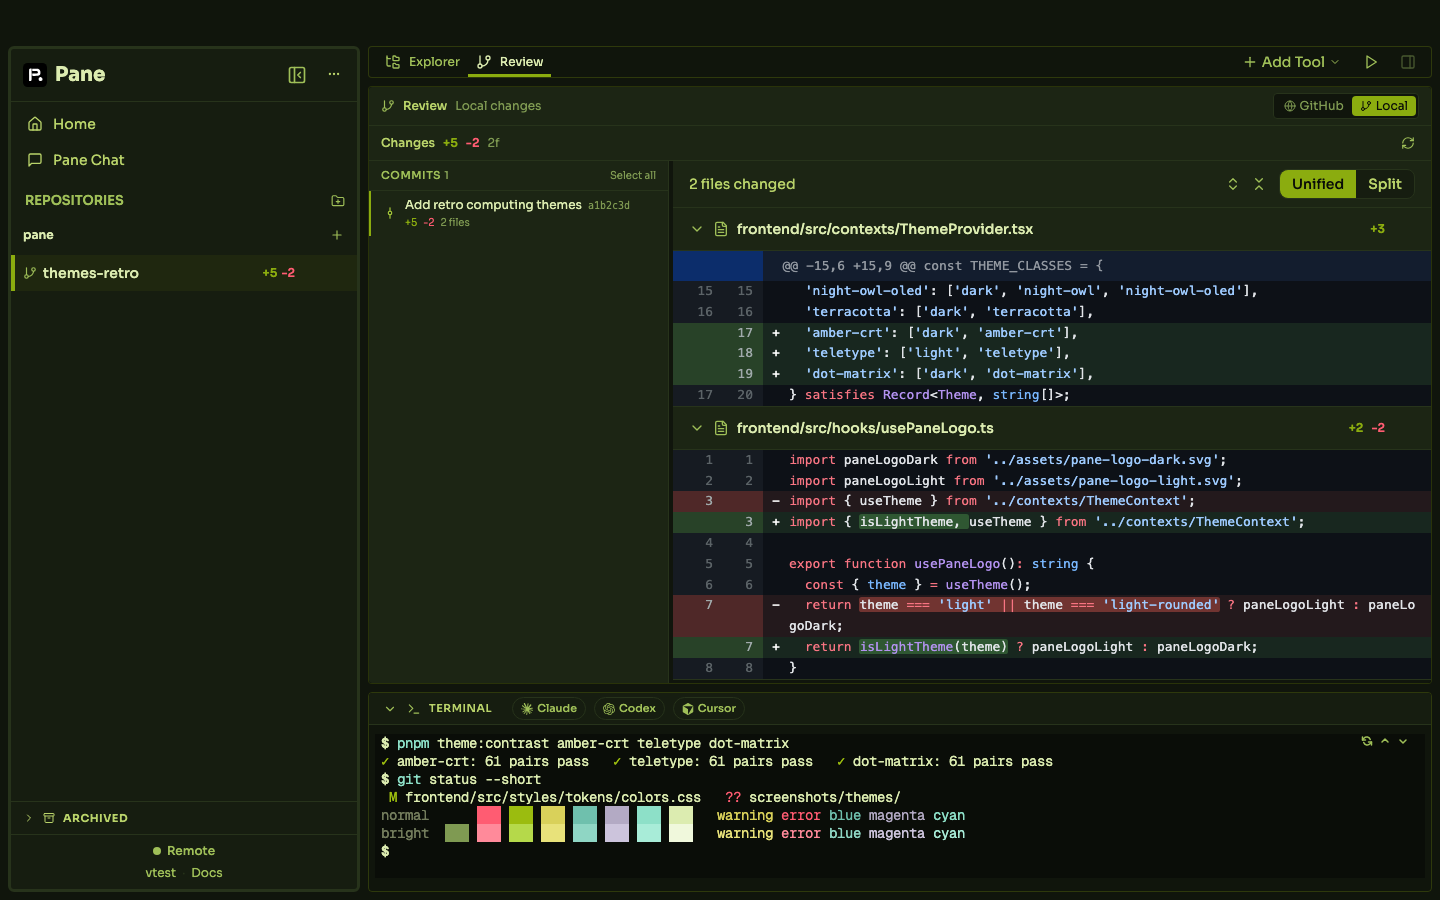Image resolution: width=1440 pixels, height=900 pixels.
Task: Open the vtest link
Action: pos(160,873)
